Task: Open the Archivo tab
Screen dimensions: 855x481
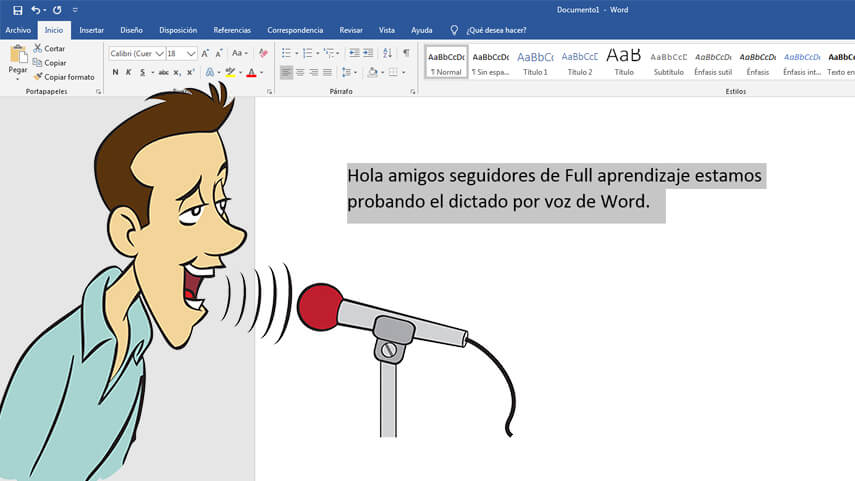Action: pos(18,30)
